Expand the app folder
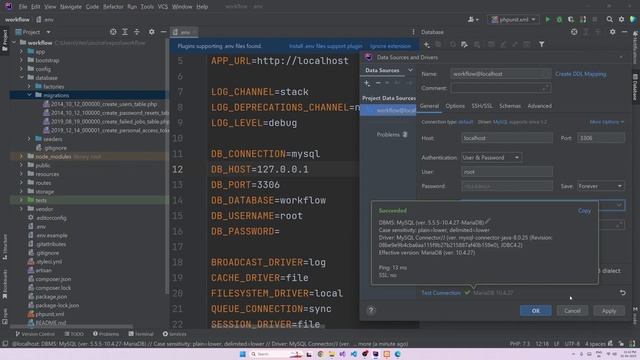Viewport: 640px width, 360px height. point(21,51)
